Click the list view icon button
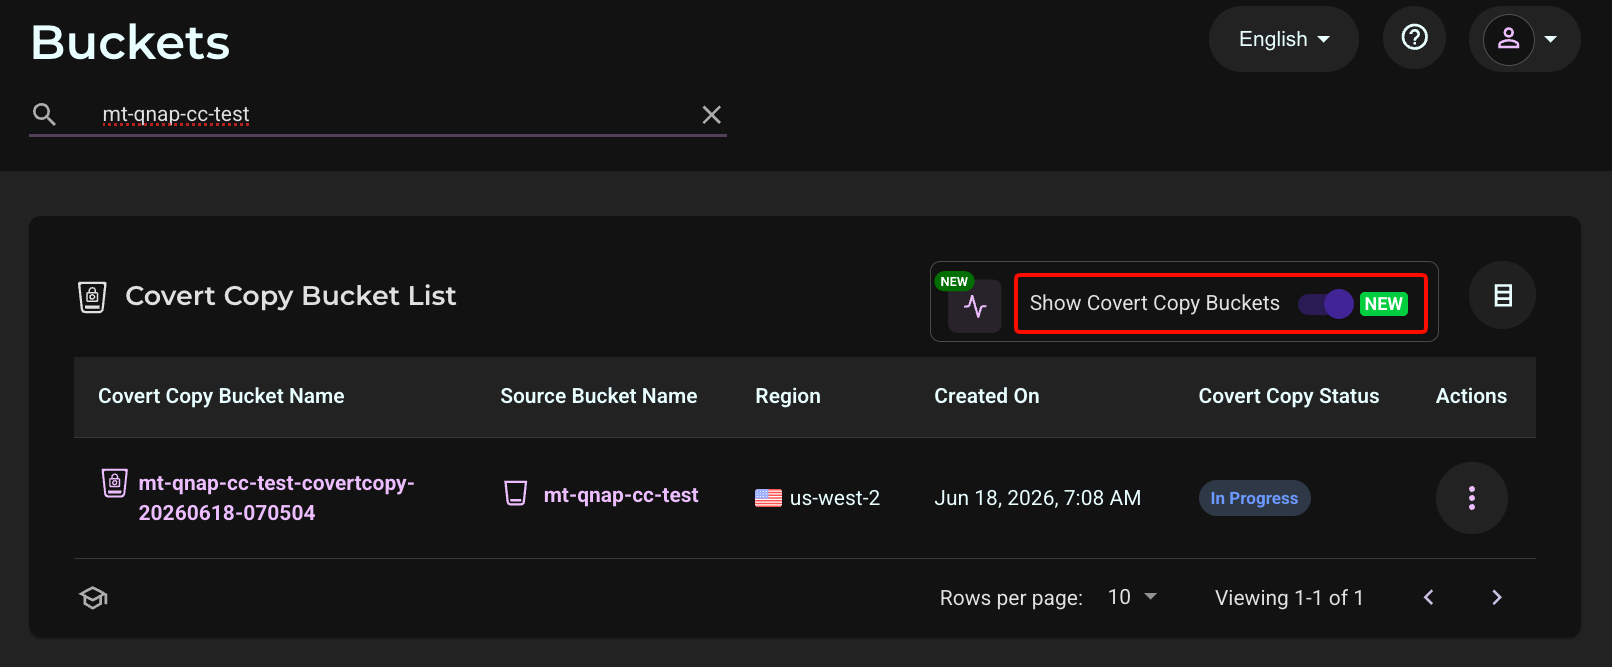1612x667 pixels. (1502, 295)
